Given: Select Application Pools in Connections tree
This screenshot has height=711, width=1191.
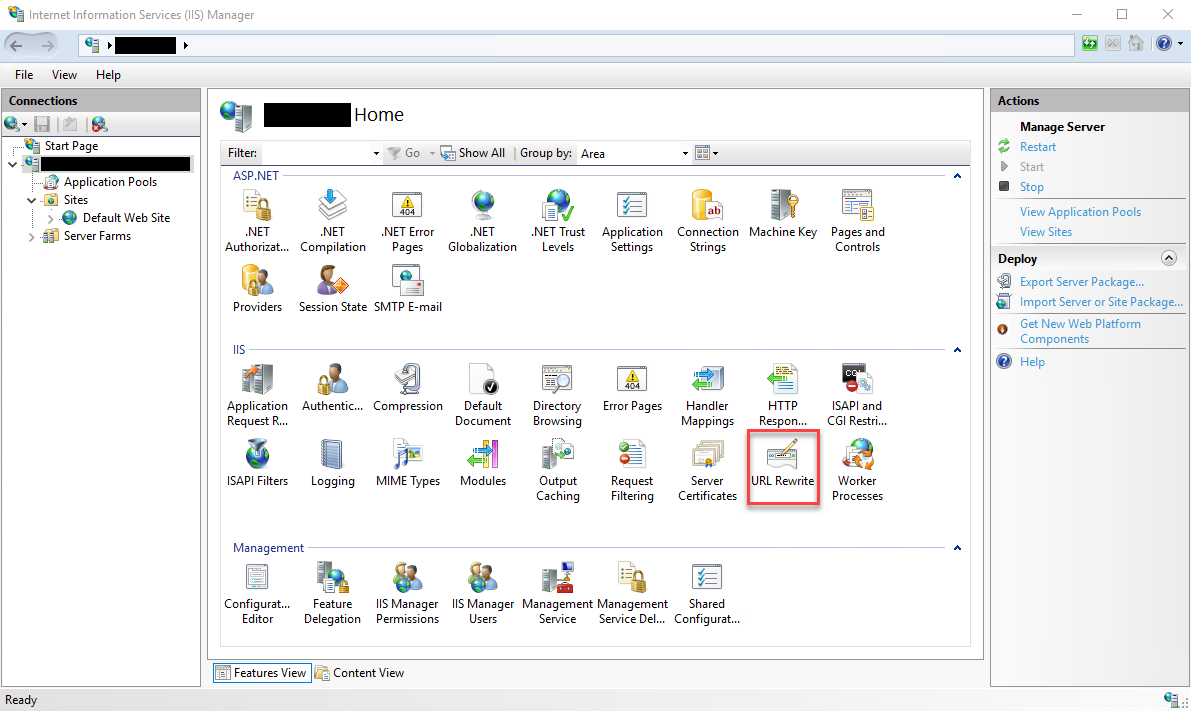Looking at the screenshot, I should pos(110,182).
